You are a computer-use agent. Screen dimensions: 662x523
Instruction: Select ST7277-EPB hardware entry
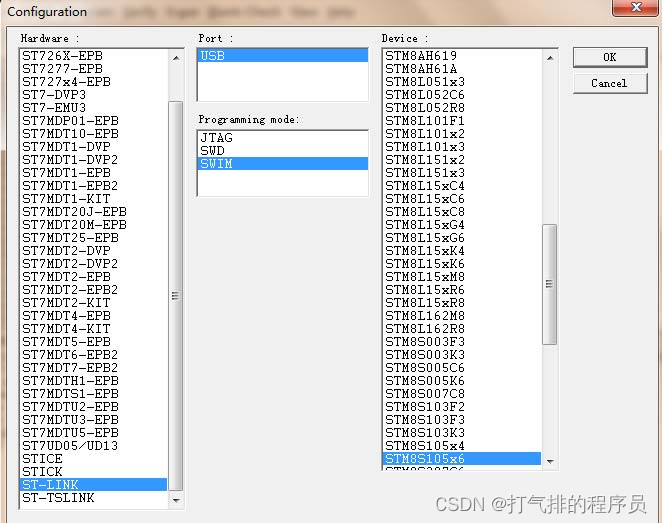point(94,68)
